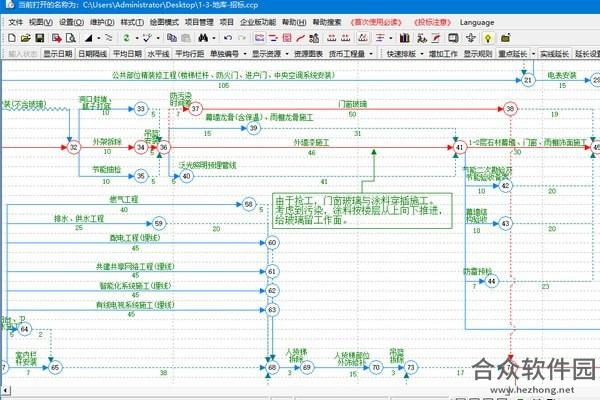Click the green refresh icon
This screenshot has width=600, height=400.
coord(126,38)
